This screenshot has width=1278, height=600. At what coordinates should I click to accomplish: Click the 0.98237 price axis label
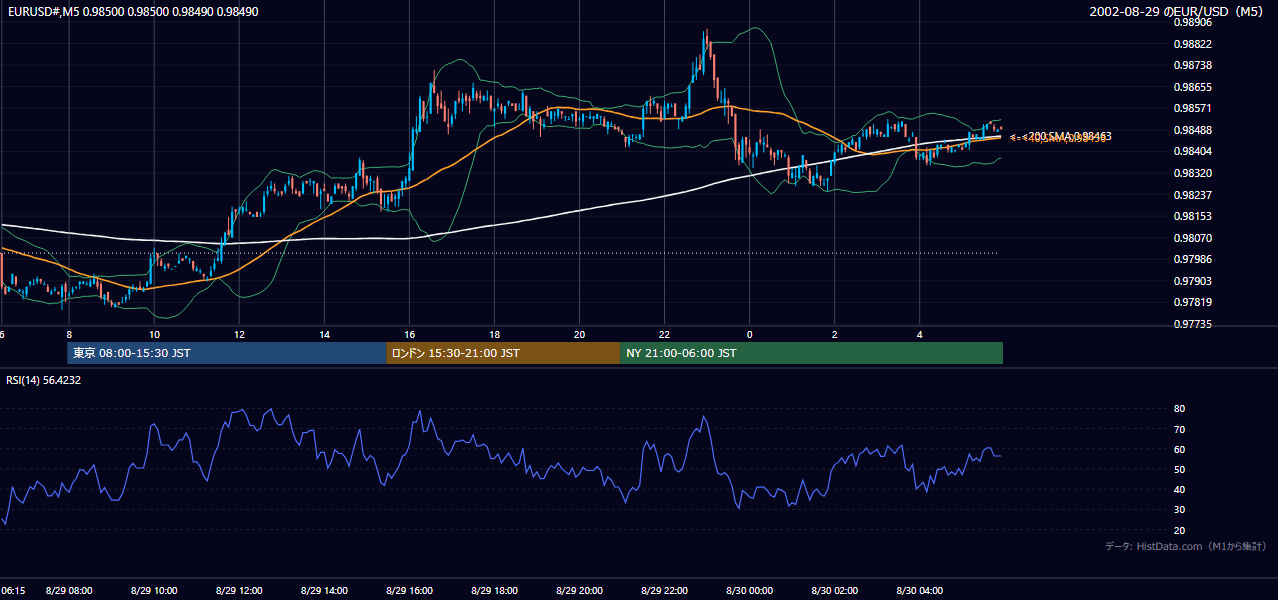pyautogui.click(x=1192, y=195)
